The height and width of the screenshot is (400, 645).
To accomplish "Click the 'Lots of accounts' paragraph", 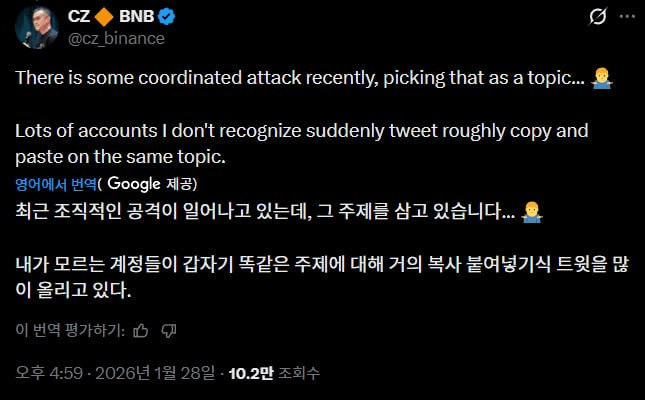I will click(300, 143).
